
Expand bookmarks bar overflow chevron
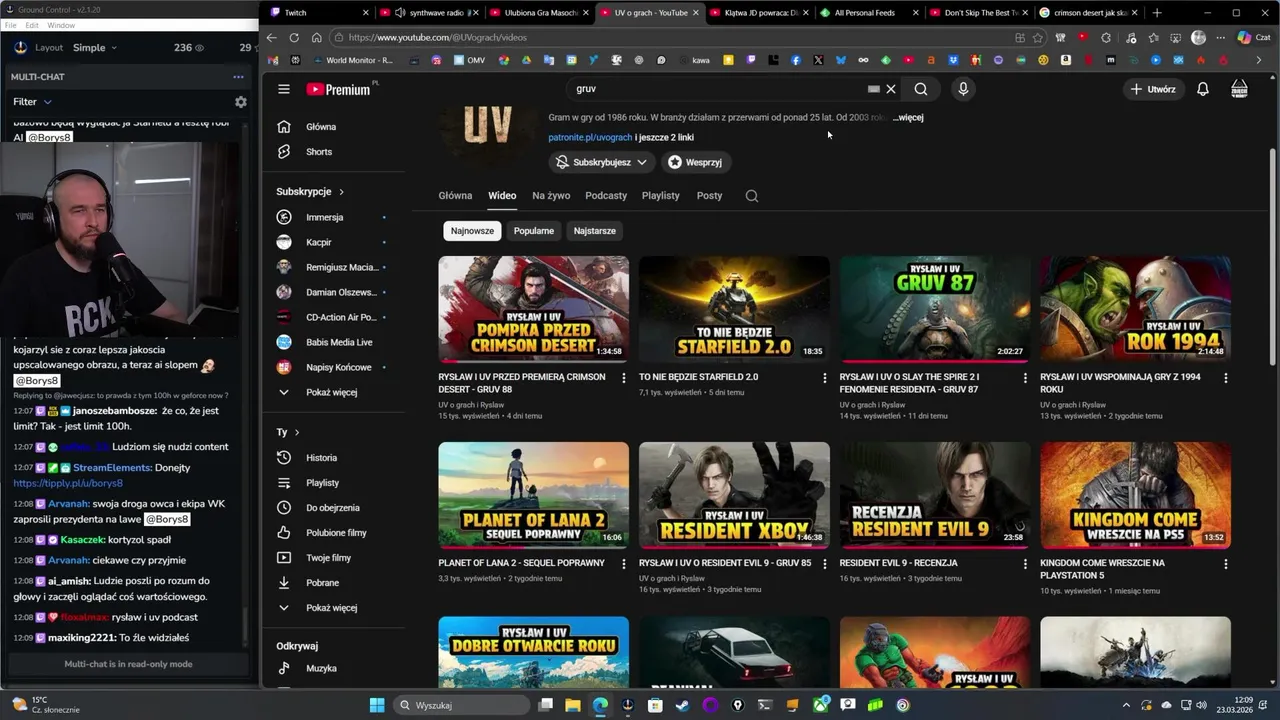coord(1258,60)
